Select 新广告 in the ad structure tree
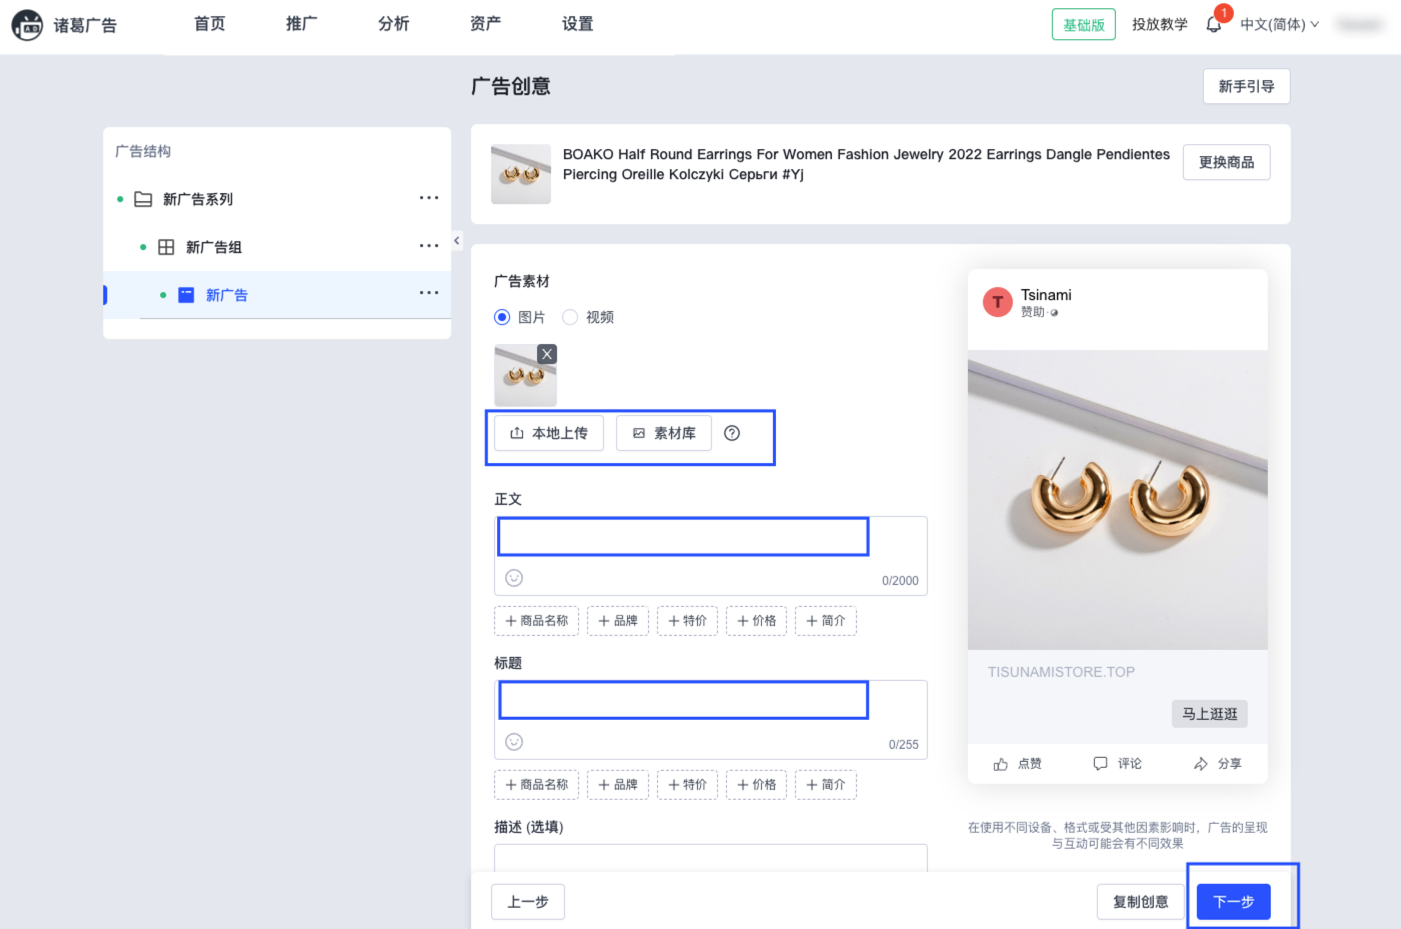 coord(227,295)
